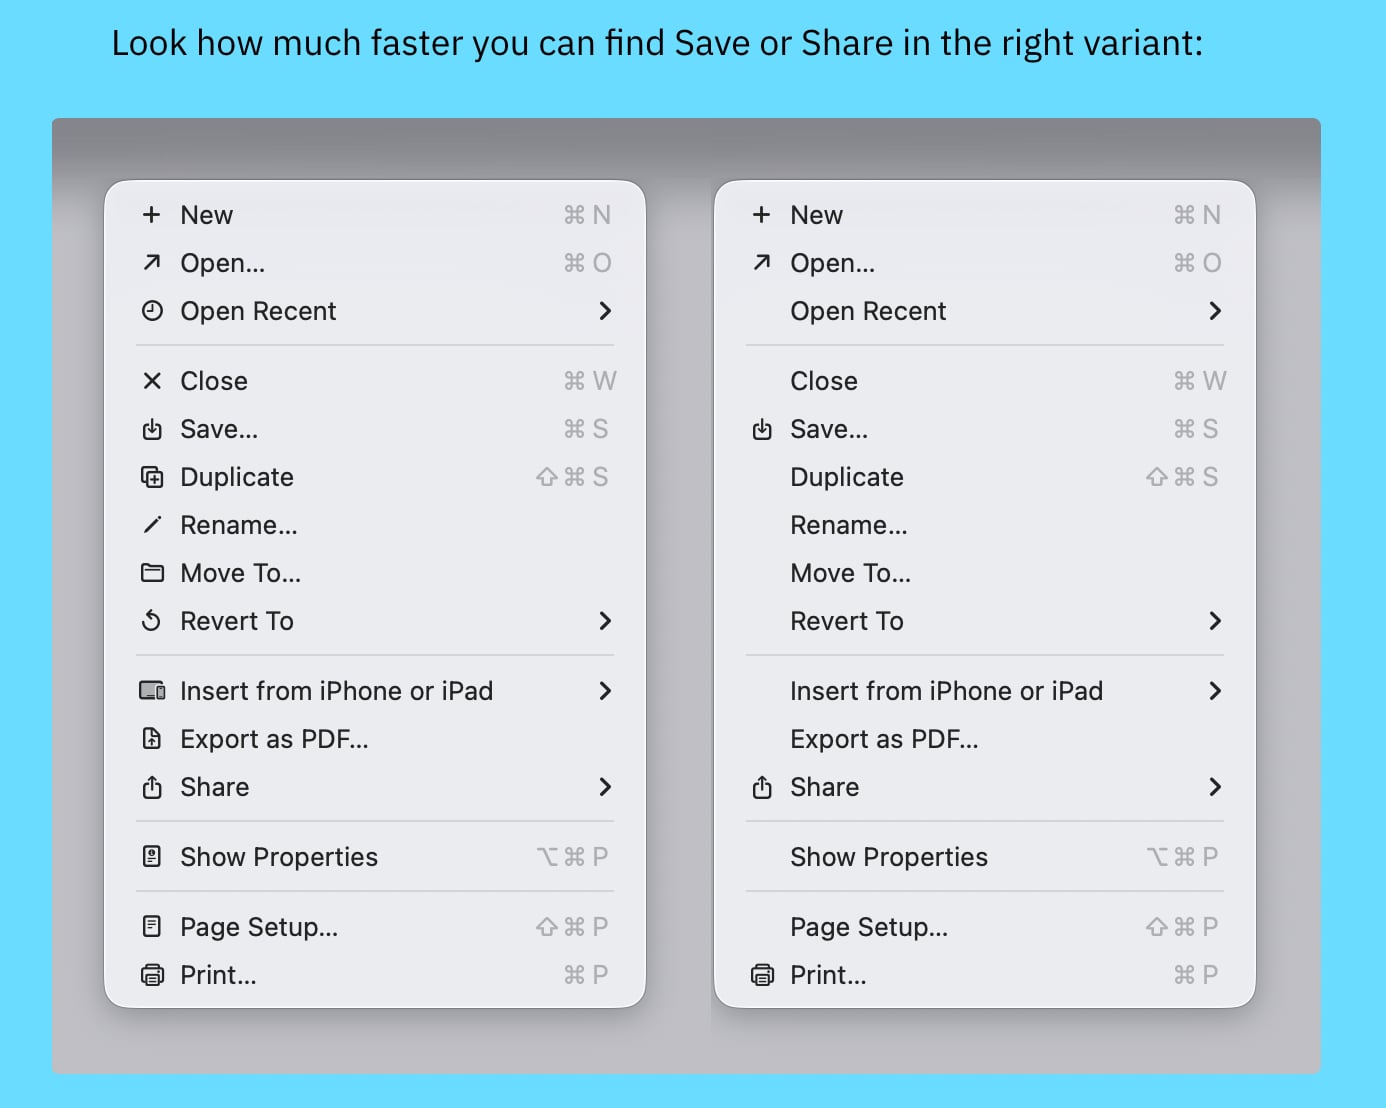
Task: Choose Open… in the right menu
Action: (x=832, y=263)
